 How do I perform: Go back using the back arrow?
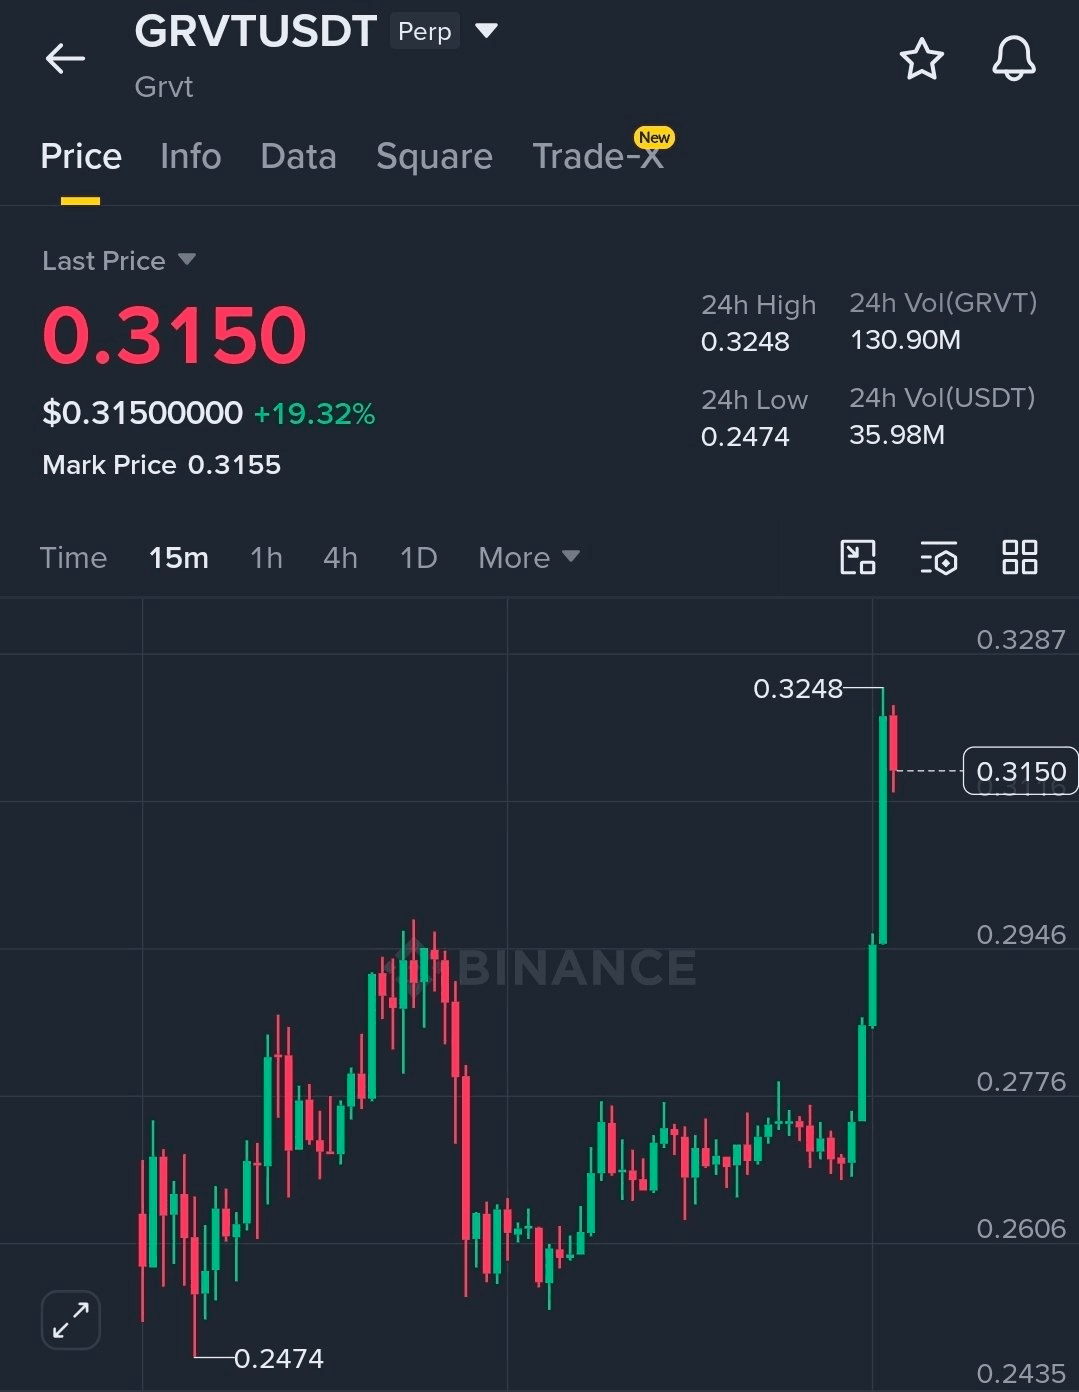pos(65,59)
